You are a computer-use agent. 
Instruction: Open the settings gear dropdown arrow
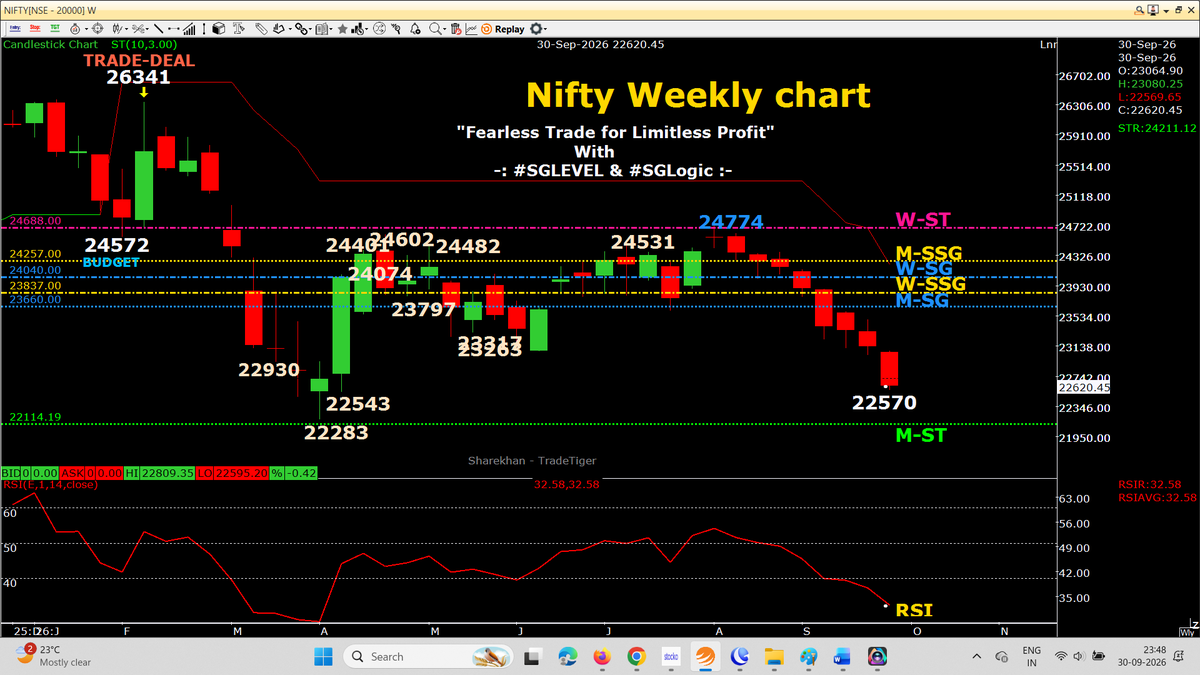[x=546, y=30]
